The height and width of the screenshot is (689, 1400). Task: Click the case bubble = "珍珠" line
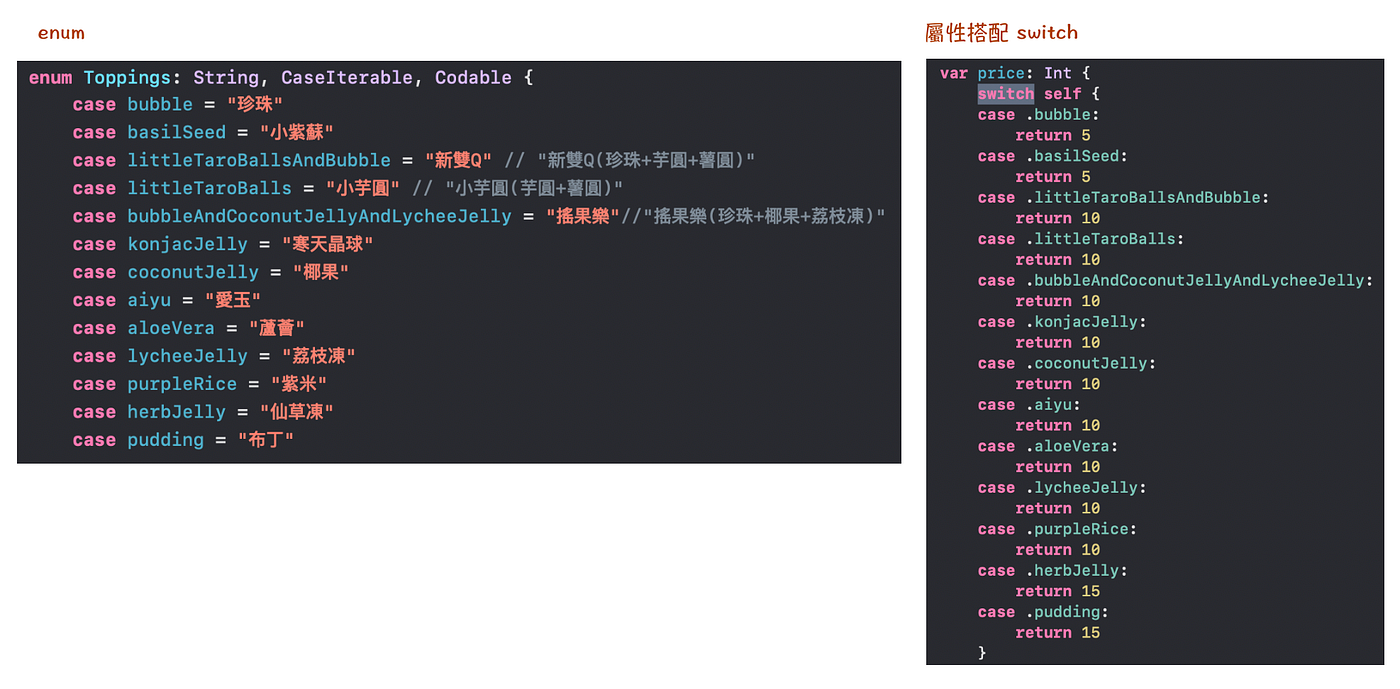point(176,104)
